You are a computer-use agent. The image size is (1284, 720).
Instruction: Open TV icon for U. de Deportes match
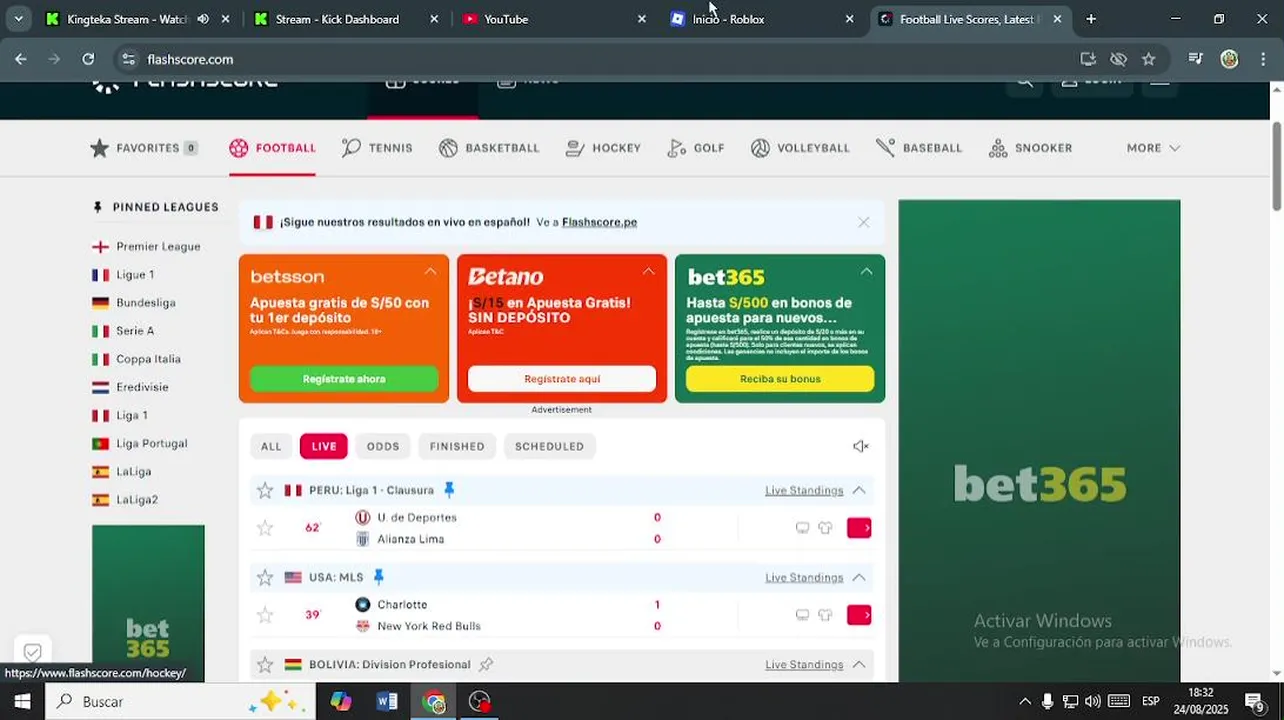[802, 528]
